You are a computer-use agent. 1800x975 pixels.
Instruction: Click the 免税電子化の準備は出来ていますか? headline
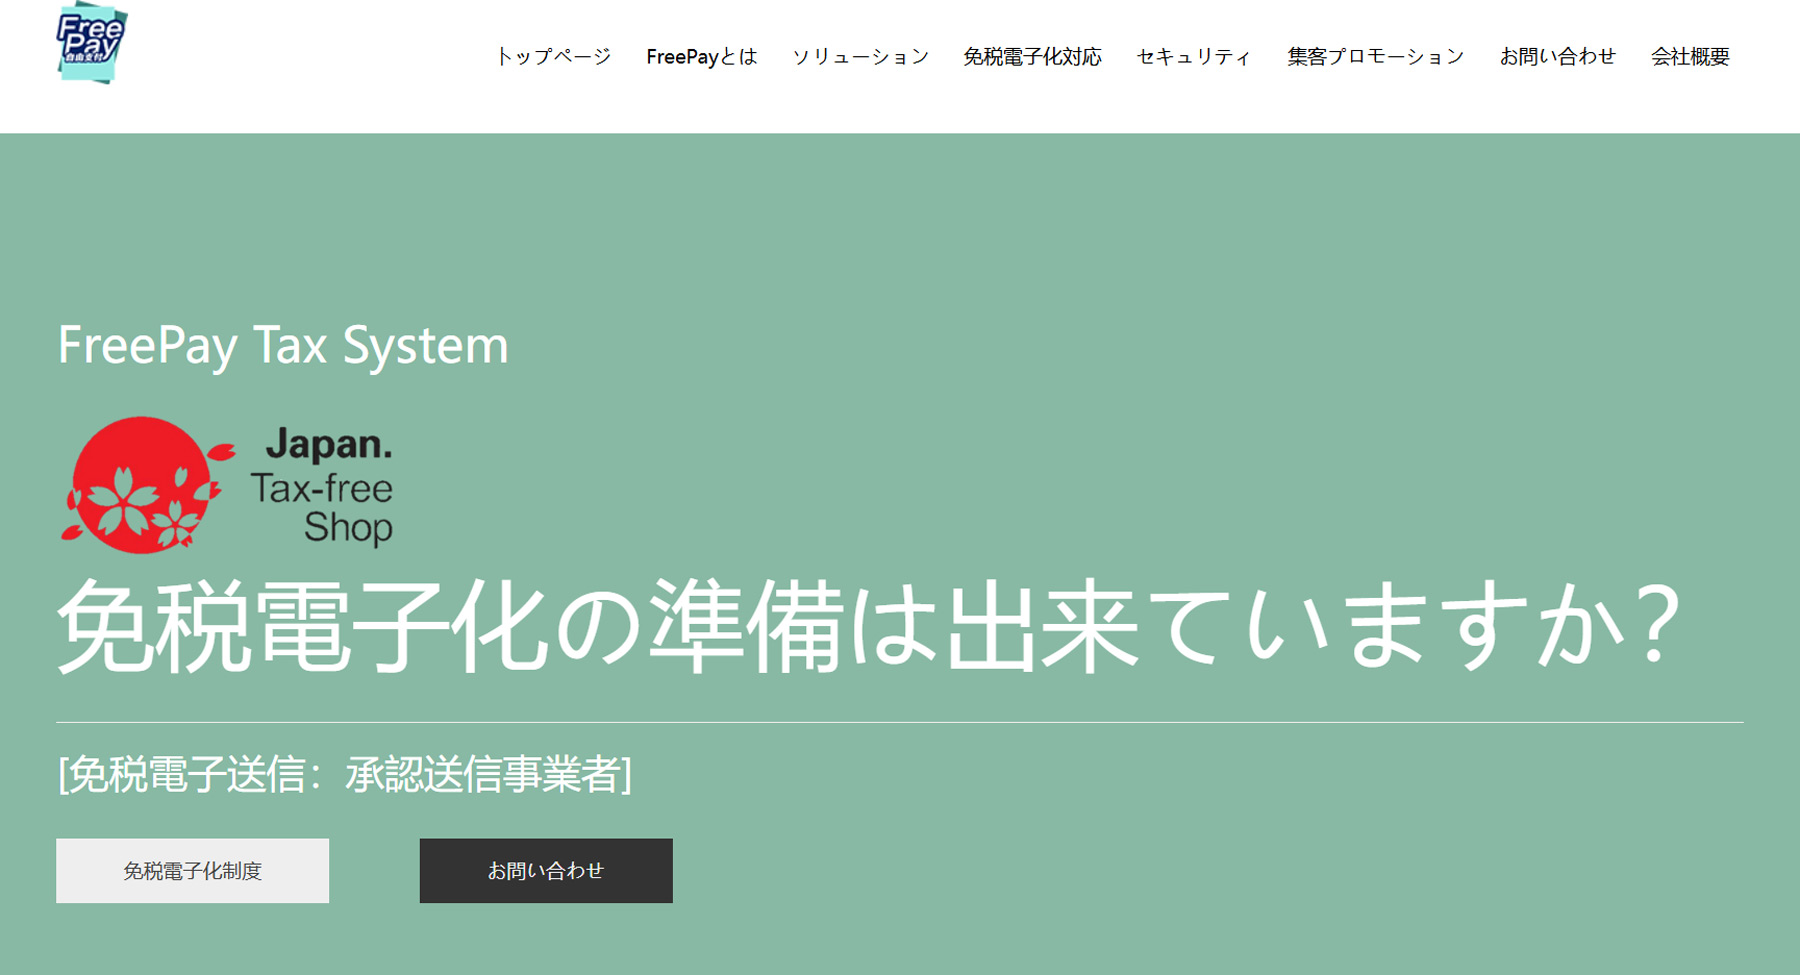(868, 627)
